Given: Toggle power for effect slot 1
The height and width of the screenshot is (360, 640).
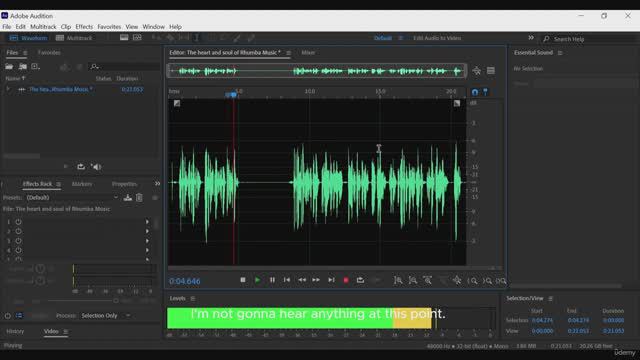Looking at the screenshot, I should [x=18, y=222].
